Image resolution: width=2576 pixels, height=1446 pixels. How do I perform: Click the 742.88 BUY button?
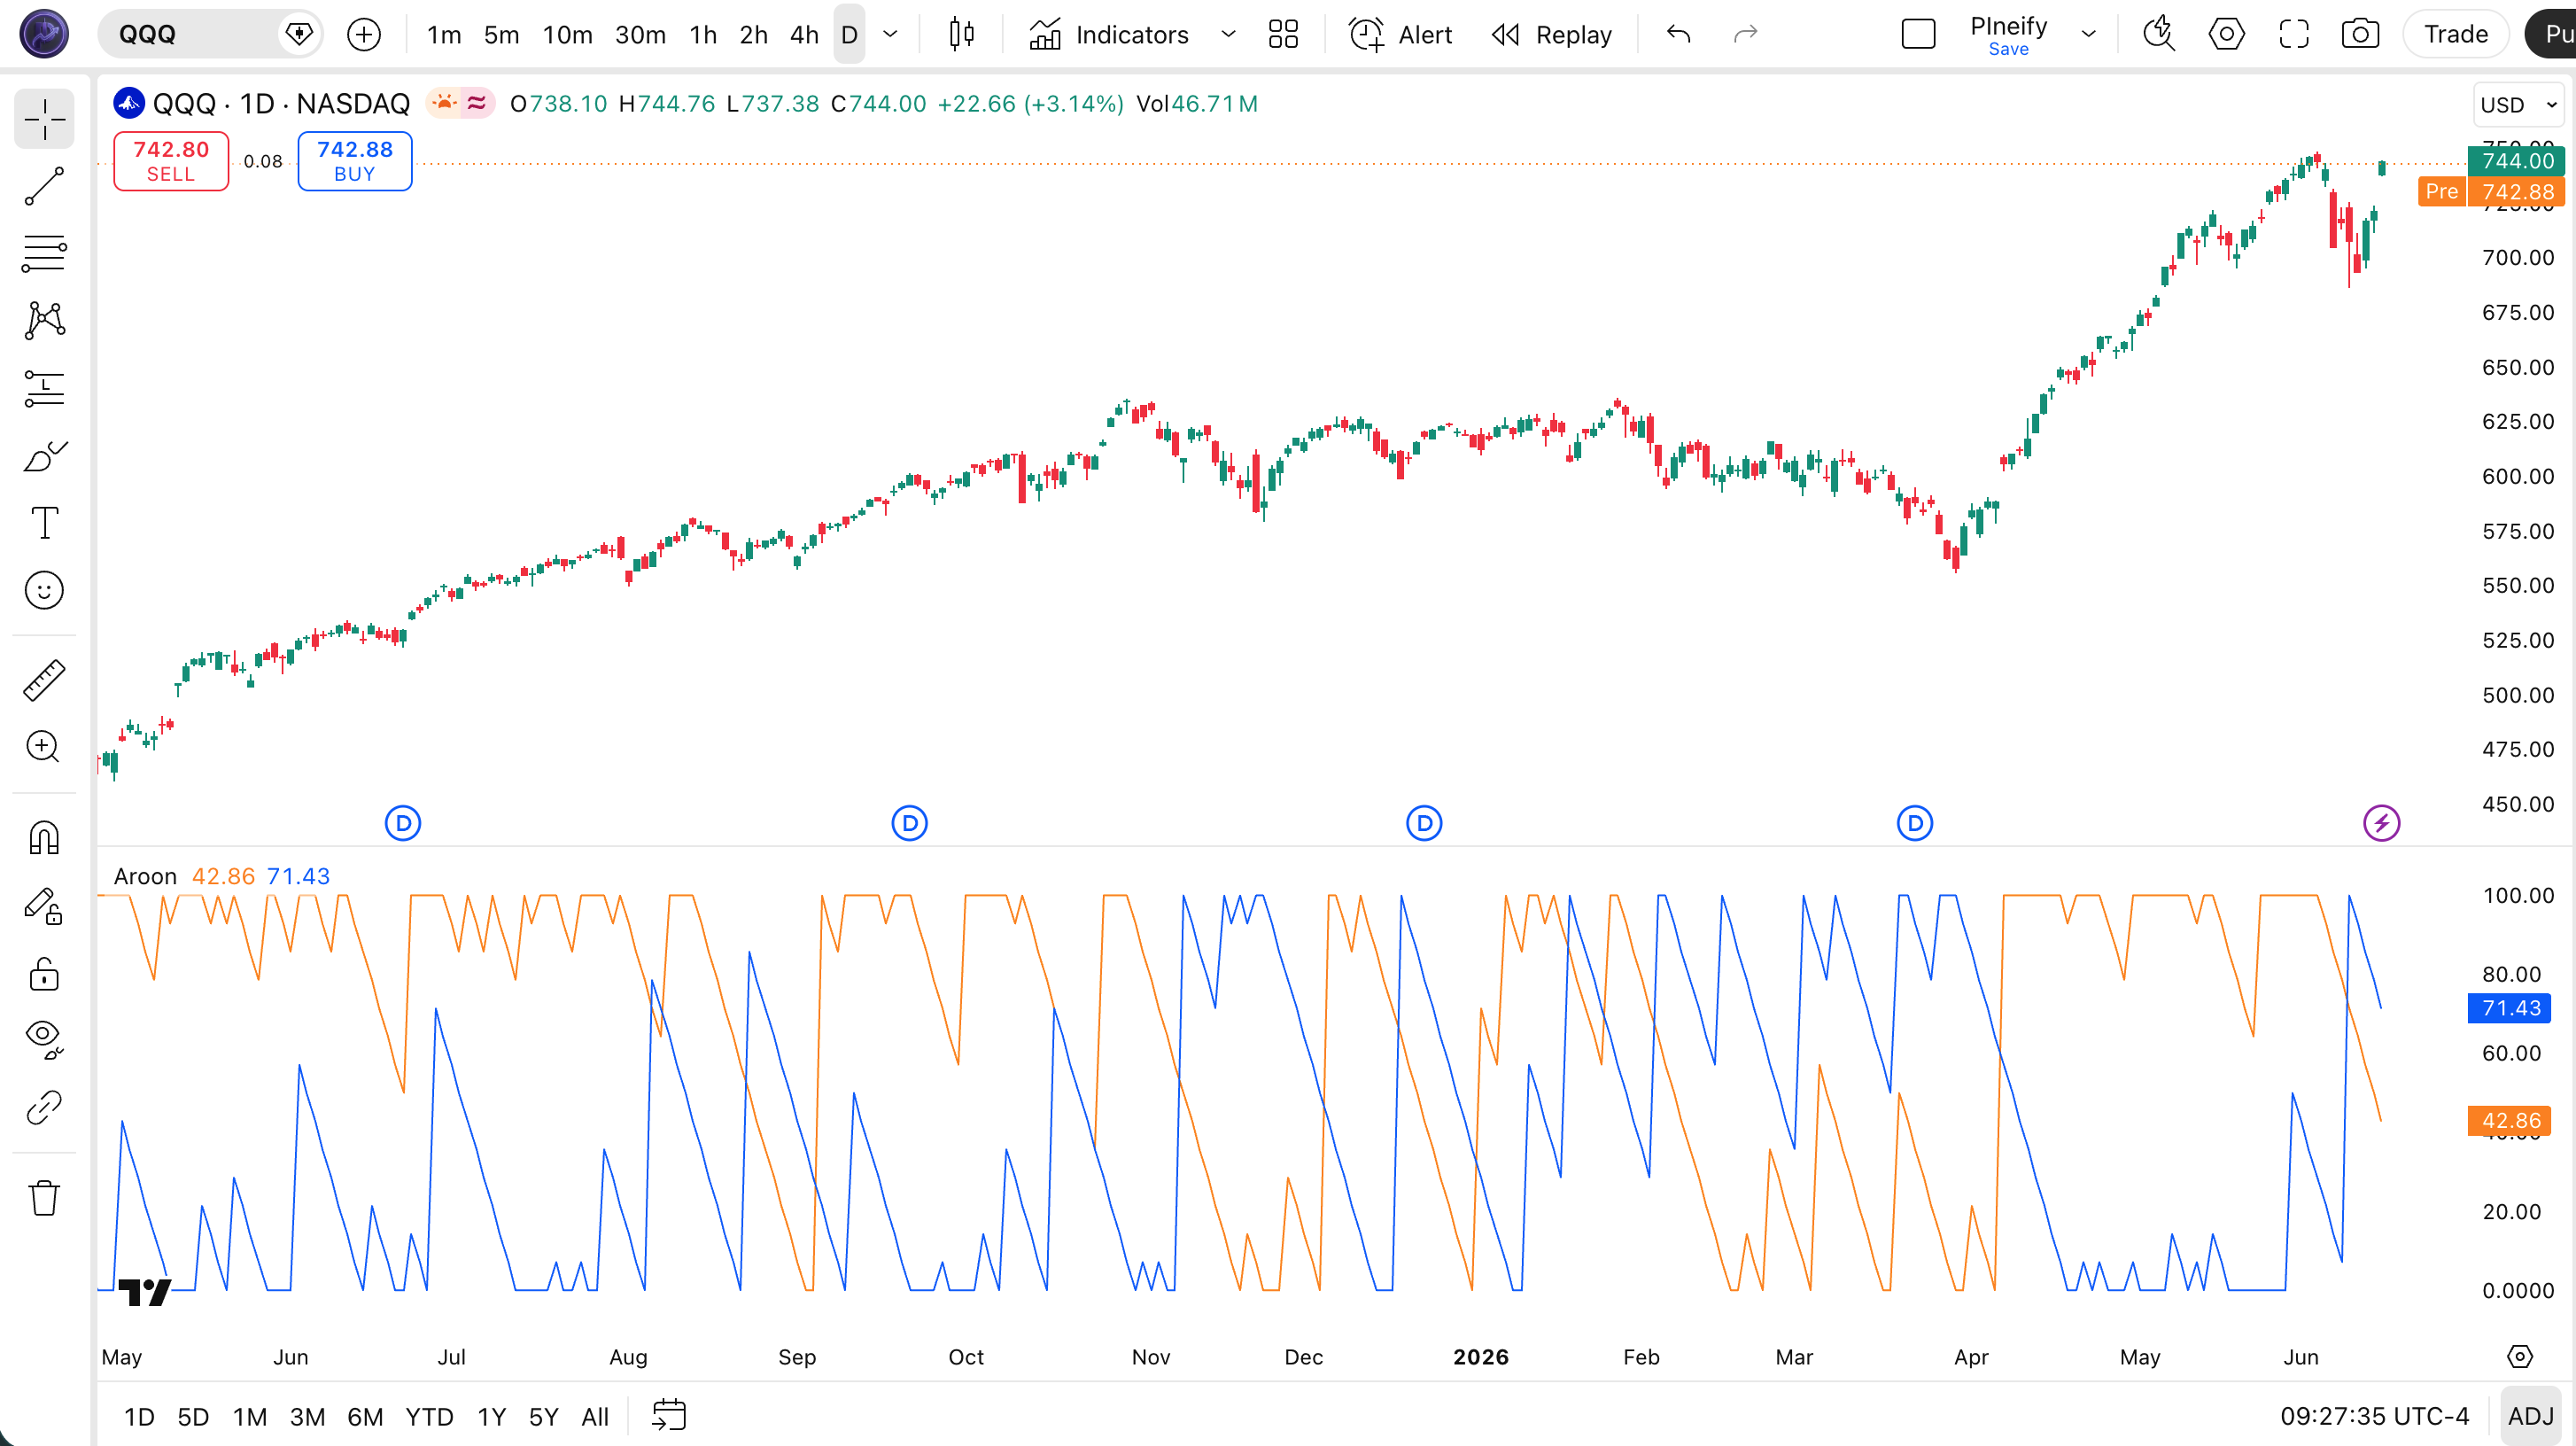pyautogui.click(x=355, y=161)
